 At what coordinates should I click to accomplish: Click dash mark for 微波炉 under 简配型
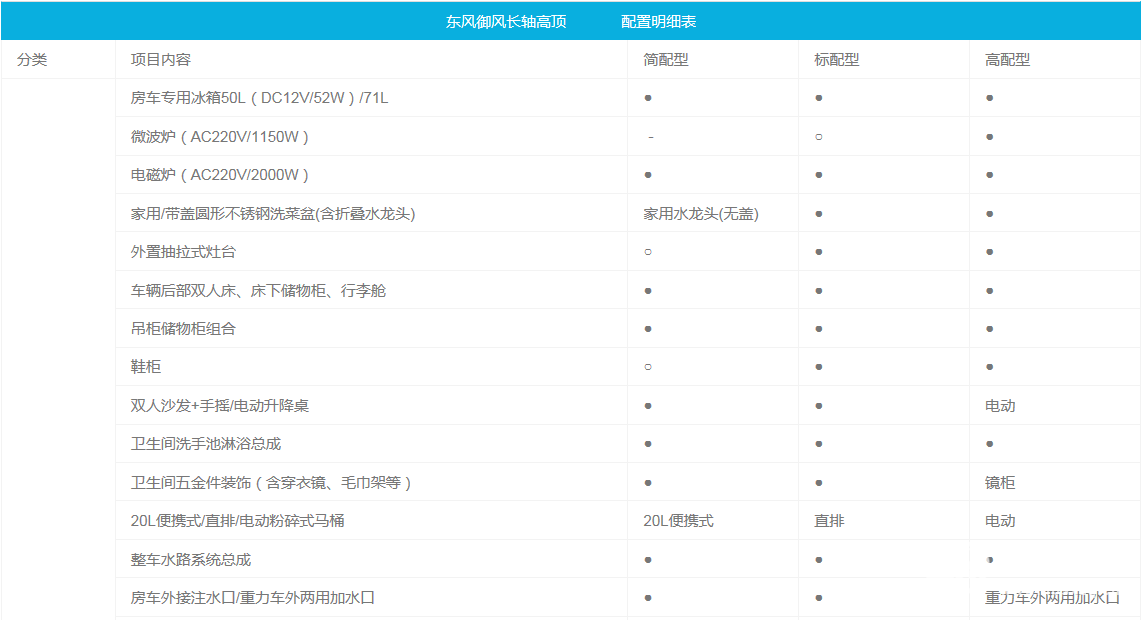click(651, 137)
